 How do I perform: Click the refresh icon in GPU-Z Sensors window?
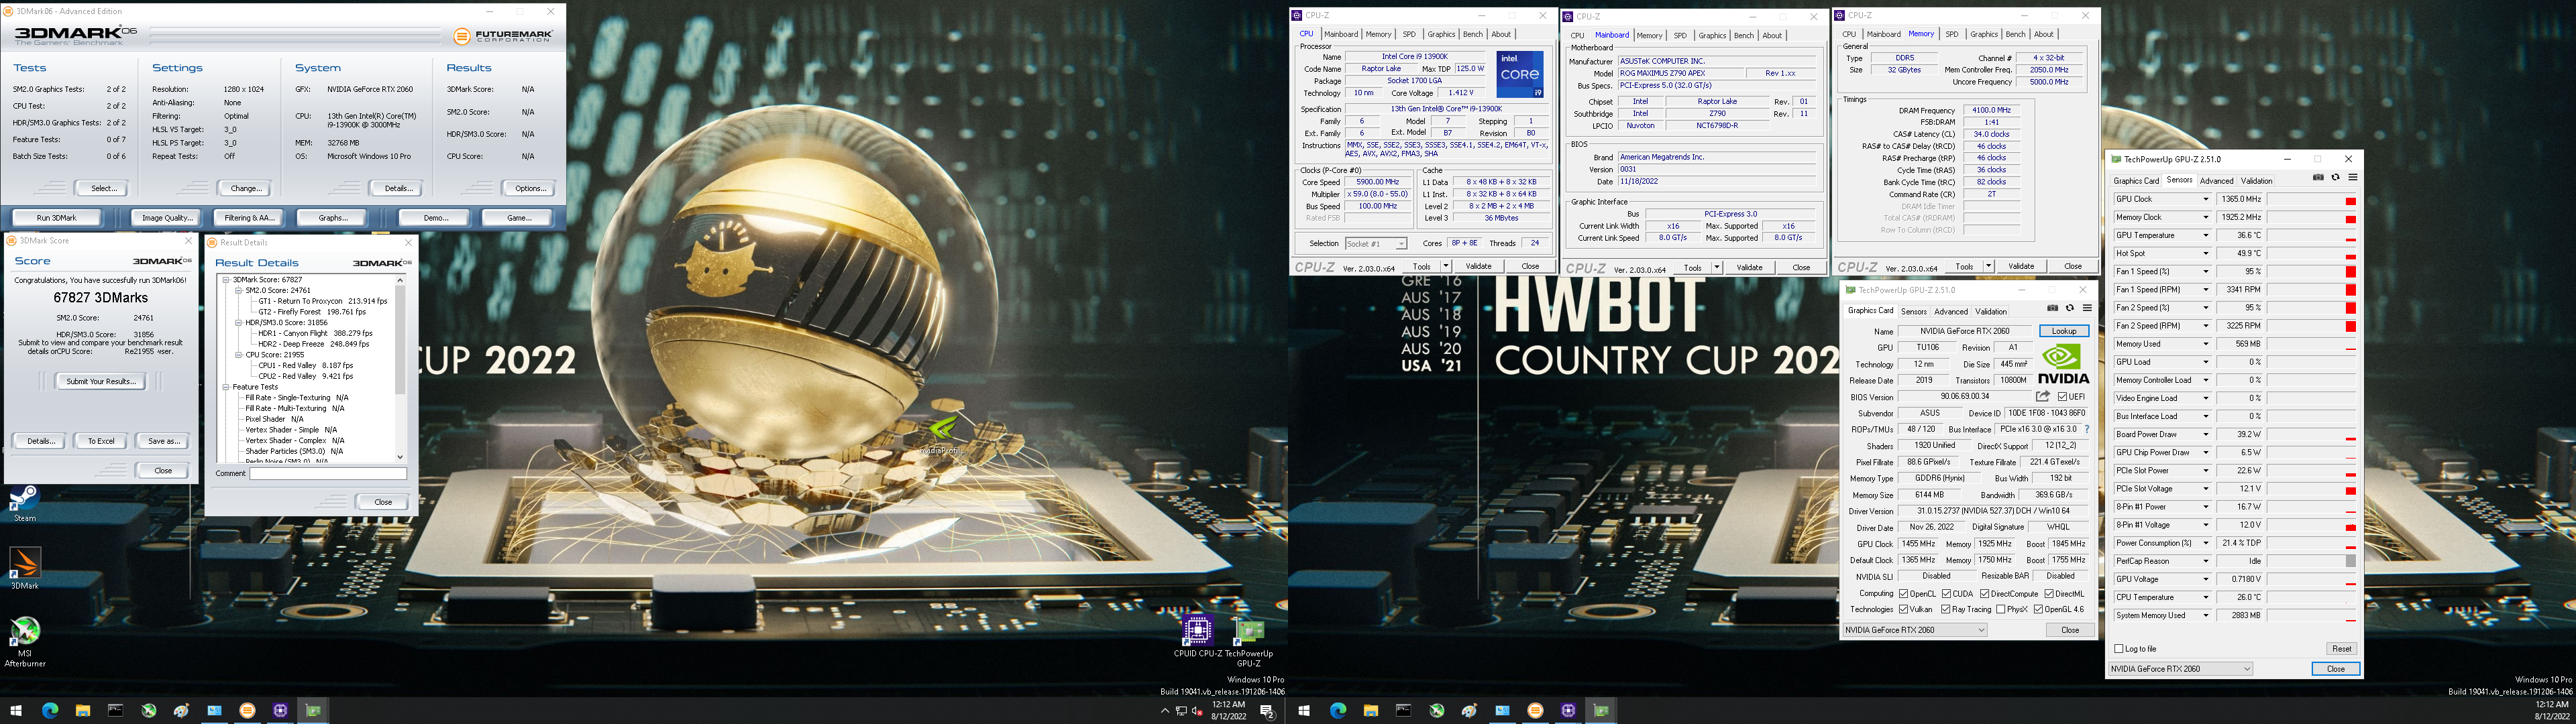pos(2335,177)
